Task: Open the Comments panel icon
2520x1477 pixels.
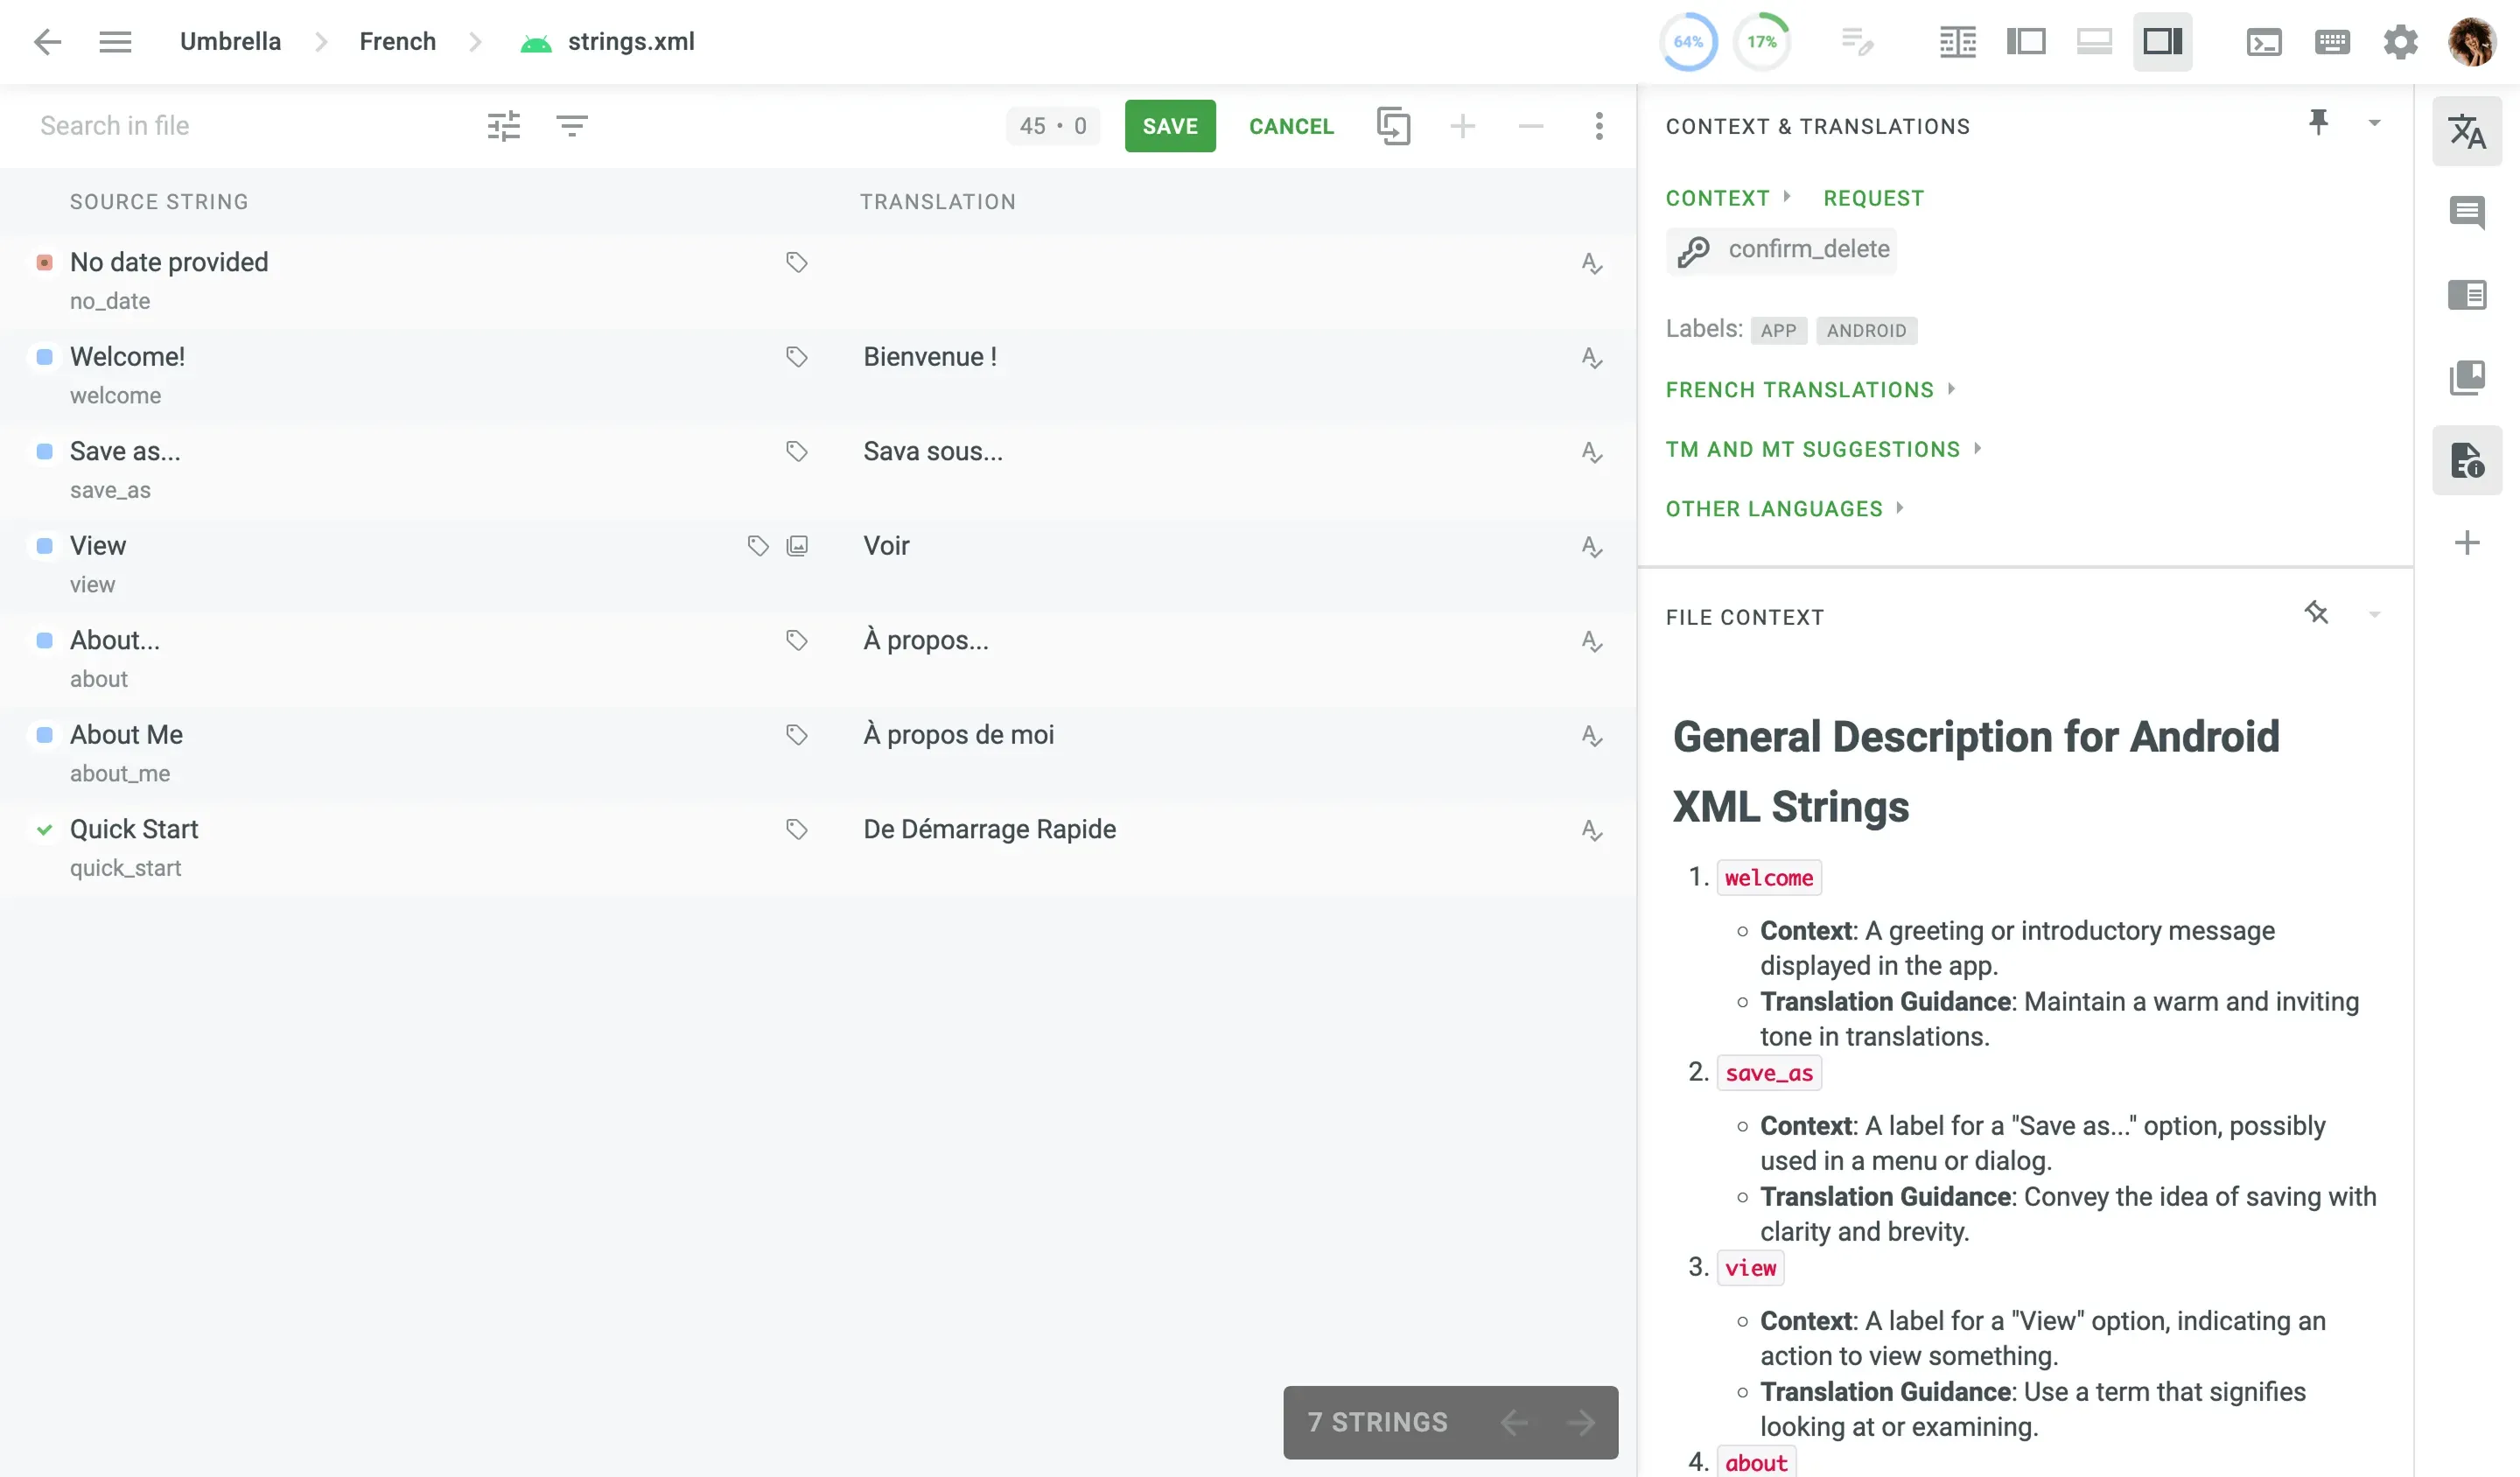Action: (2467, 212)
